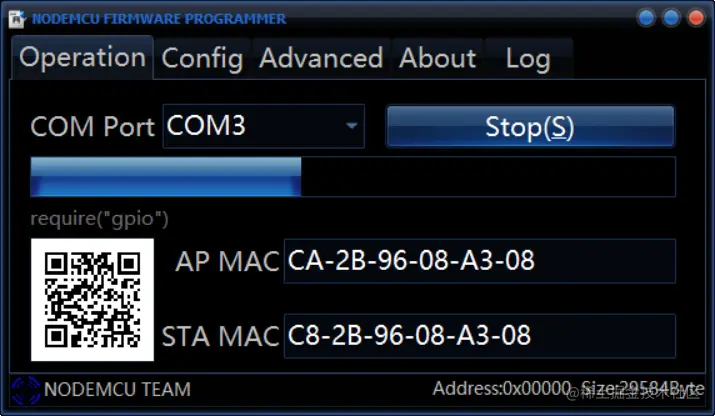This screenshot has width=715, height=416.
Task: Show the About tab
Action: pos(437,59)
